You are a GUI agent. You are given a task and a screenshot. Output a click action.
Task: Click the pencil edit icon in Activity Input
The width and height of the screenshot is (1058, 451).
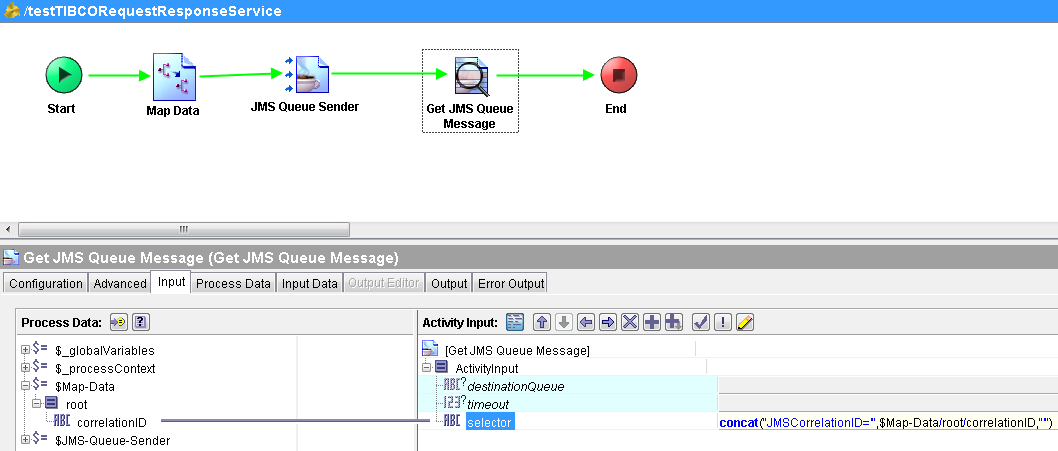(x=745, y=322)
